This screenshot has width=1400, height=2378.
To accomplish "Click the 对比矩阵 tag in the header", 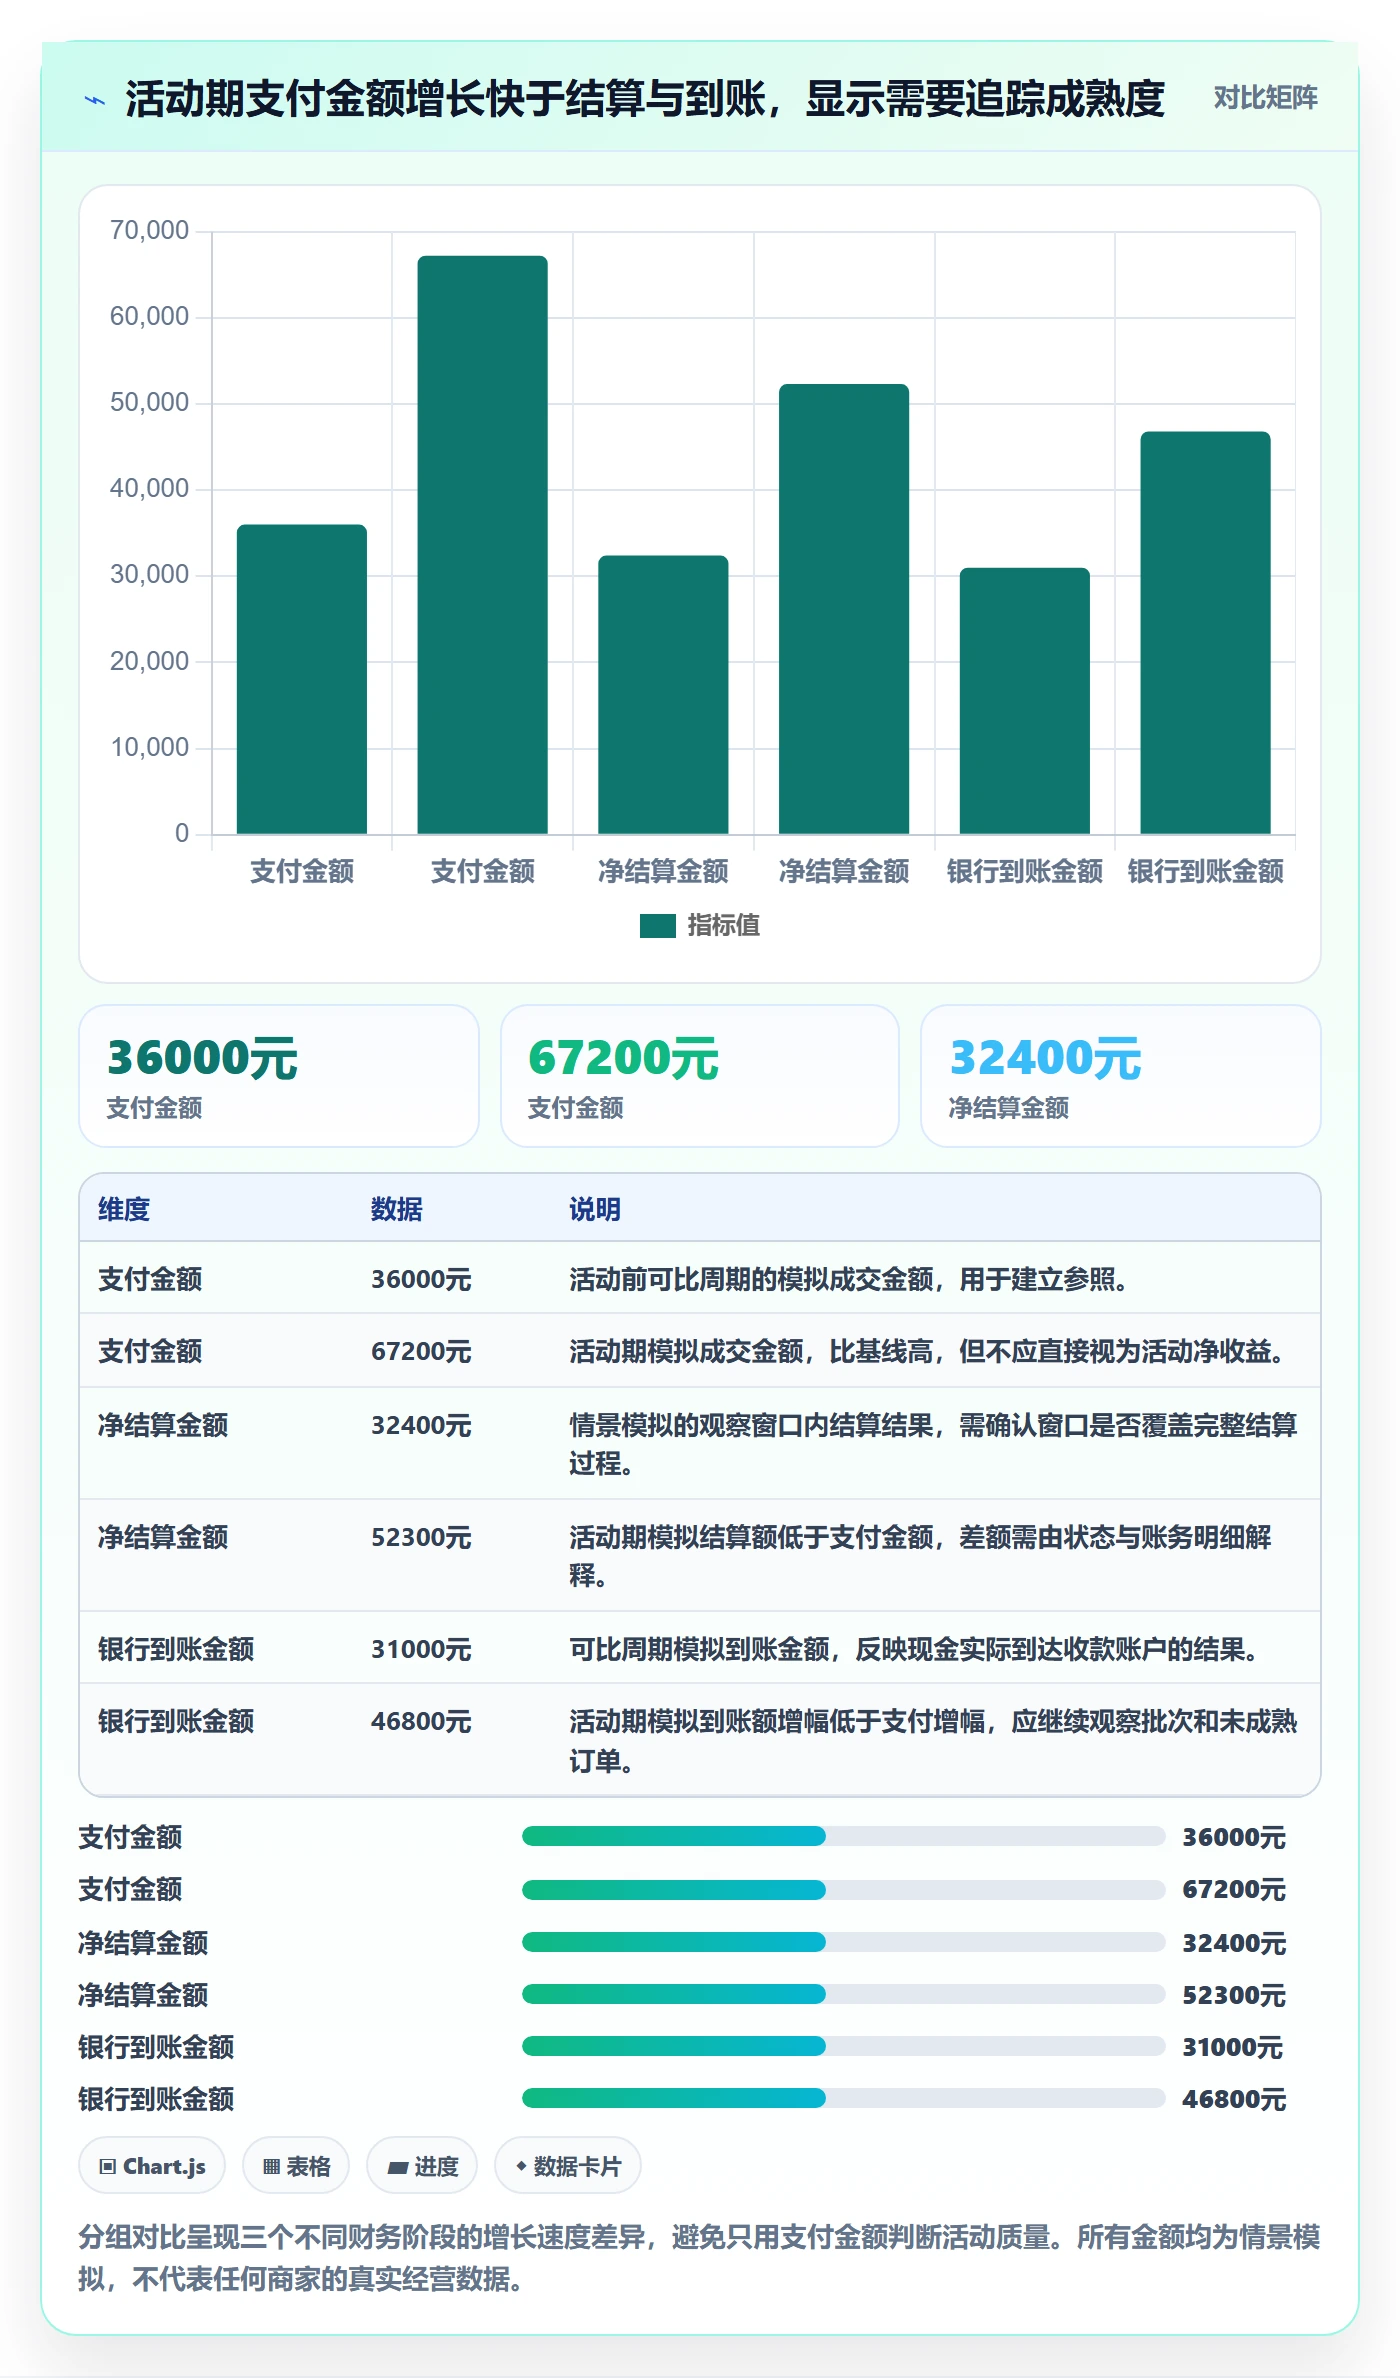I will point(1265,98).
